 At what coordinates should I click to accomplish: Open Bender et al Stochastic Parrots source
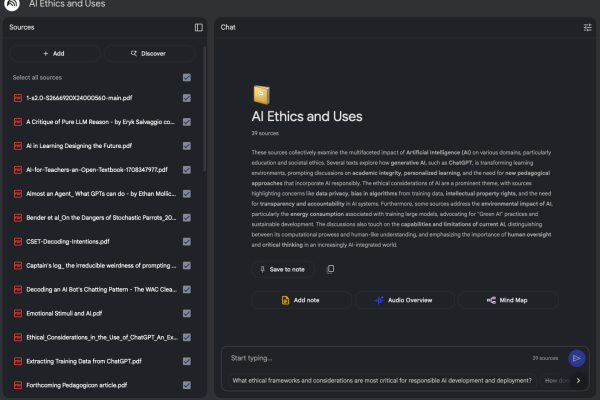[x=101, y=218]
